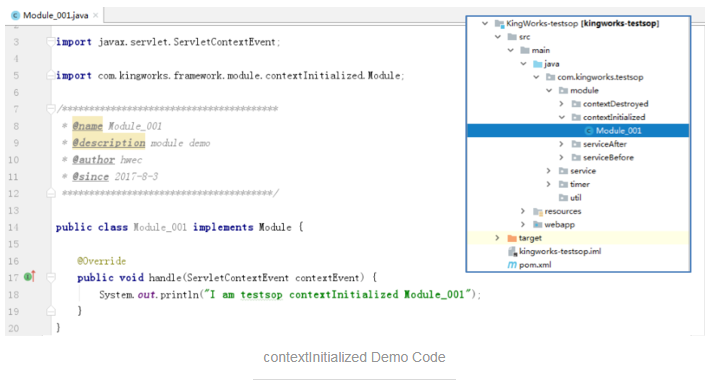Collapse the KingWorks-testsop project root
The width and height of the screenshot is (708, 386).
coord(485,23)
